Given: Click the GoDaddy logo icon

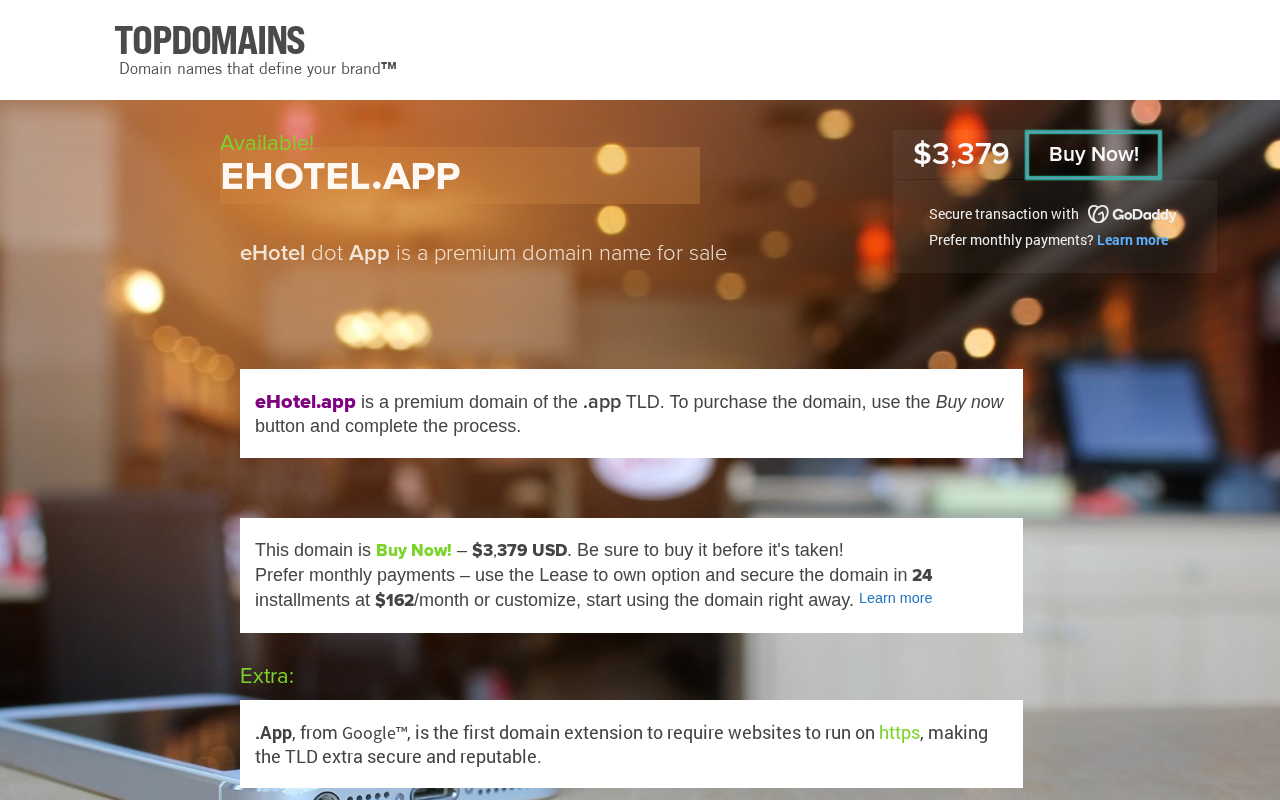Looking at the screenshot, I should [x=1132, y=214].
